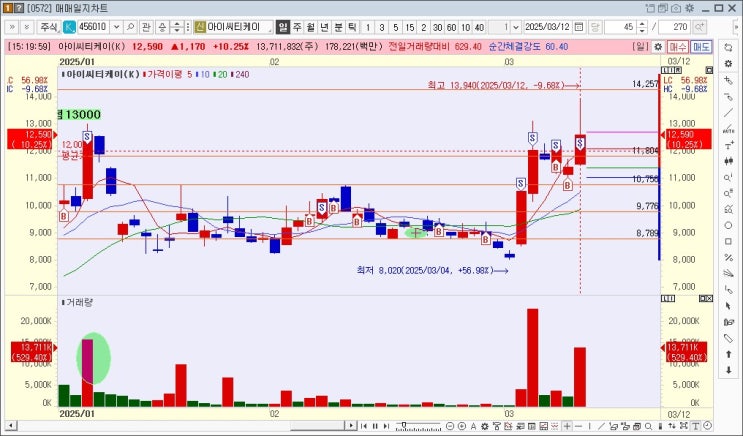Select the 분 minute period tab

click(x=338, y=27)
